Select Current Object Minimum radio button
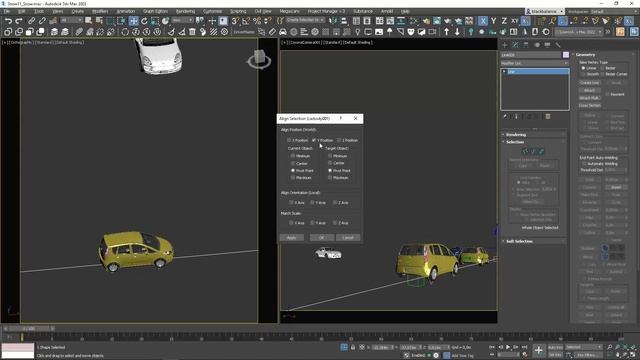Viewport: 640px width, 360px height. click(293, 156)
